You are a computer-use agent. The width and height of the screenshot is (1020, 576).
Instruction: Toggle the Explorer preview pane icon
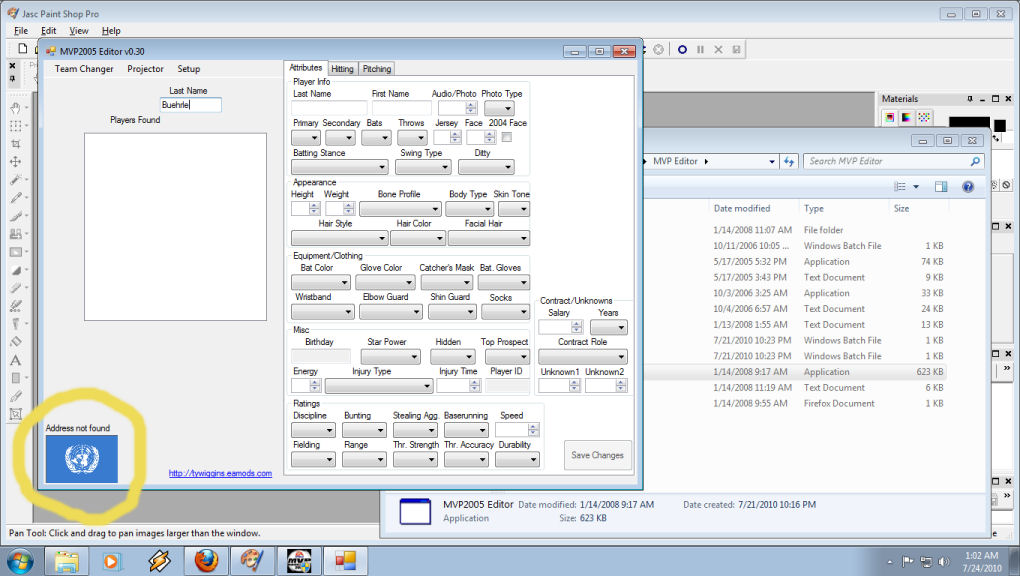pos(941,187)
